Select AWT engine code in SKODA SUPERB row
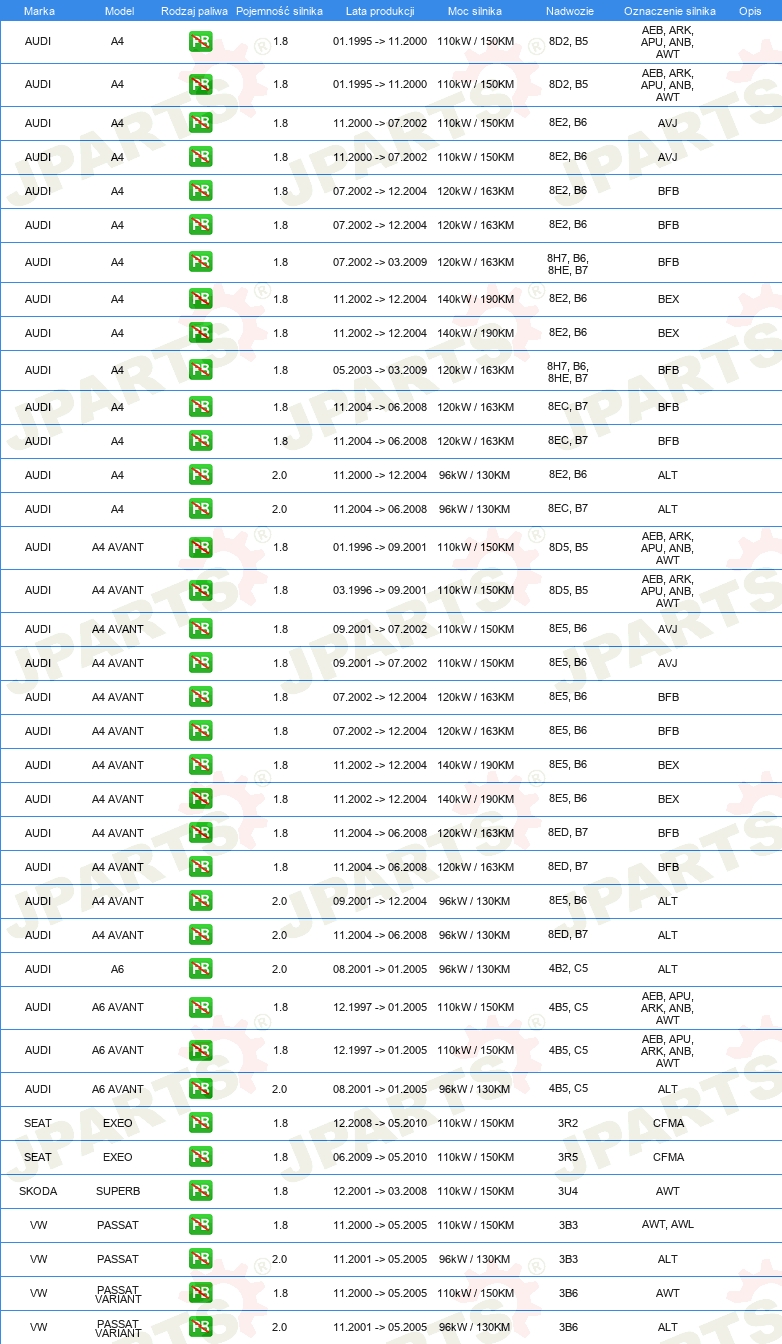Viewport: 782px width, 1344px height. pyautogui.click(x=668, y=1191)
